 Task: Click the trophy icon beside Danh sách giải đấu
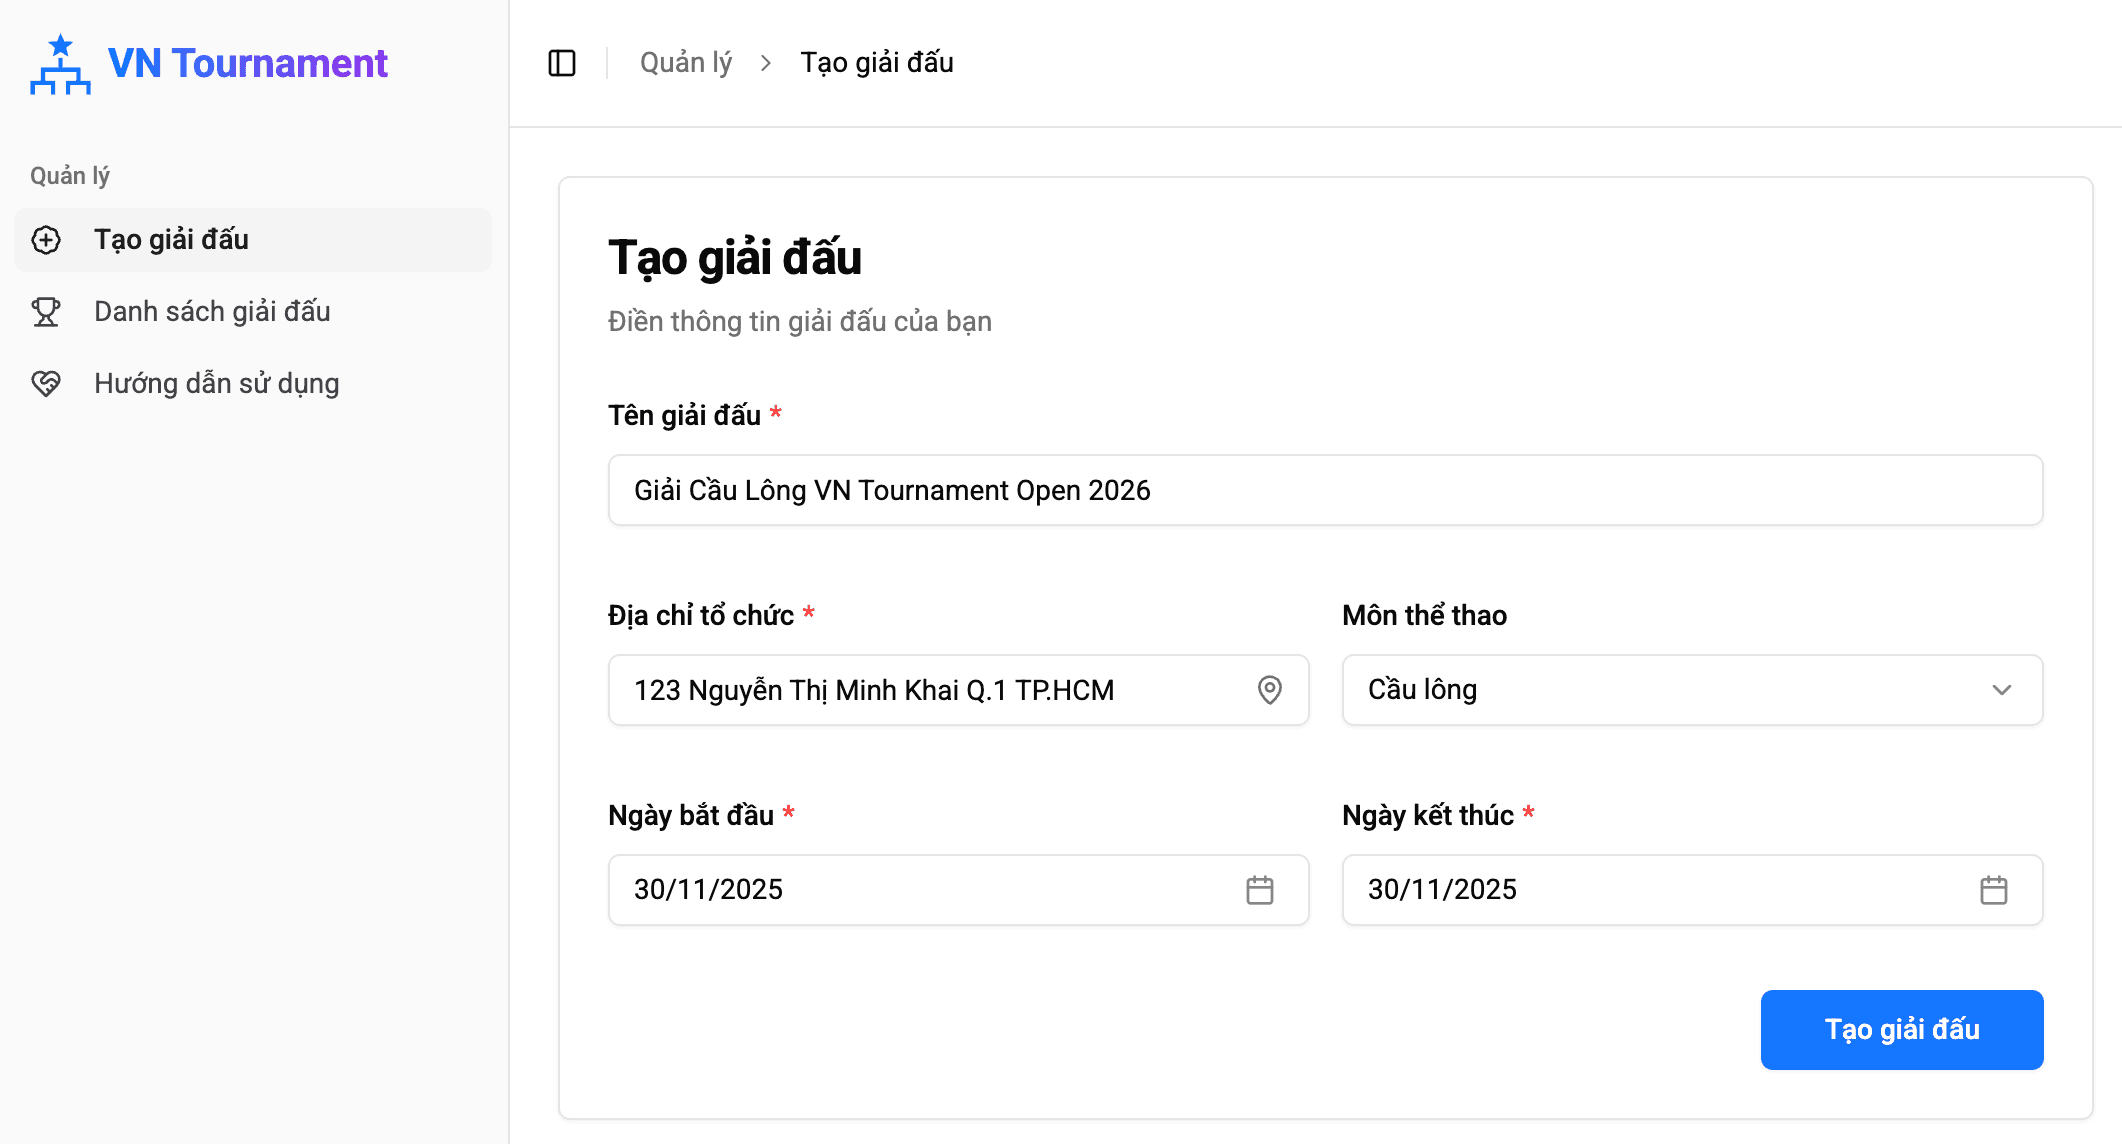click(x=46, y=312)
